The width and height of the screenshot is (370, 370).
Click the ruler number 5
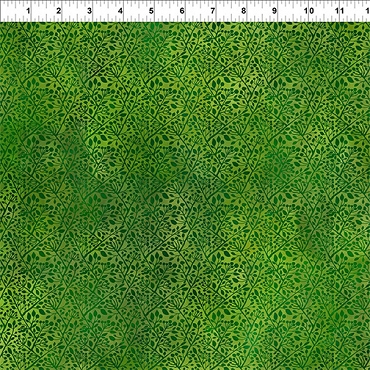click(151, 11)
